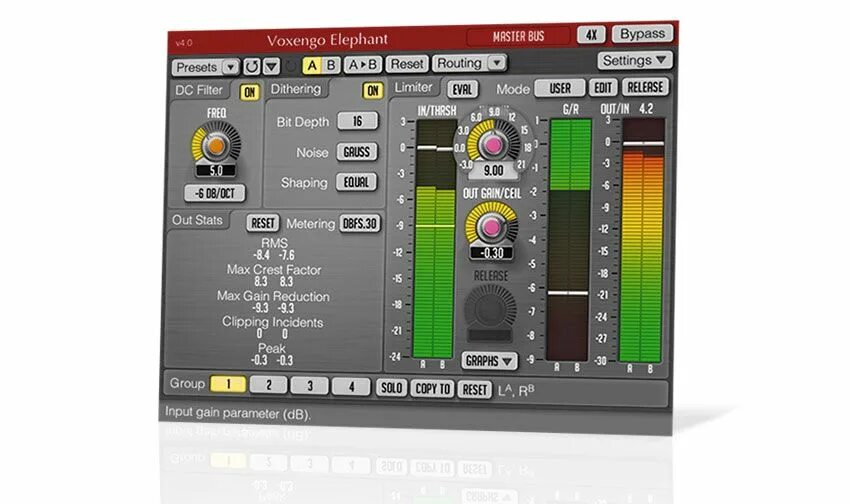Viewport: 850px width, 504px height.
Task: Click the G/R gain reduction meter
Action: click(569, 240)
